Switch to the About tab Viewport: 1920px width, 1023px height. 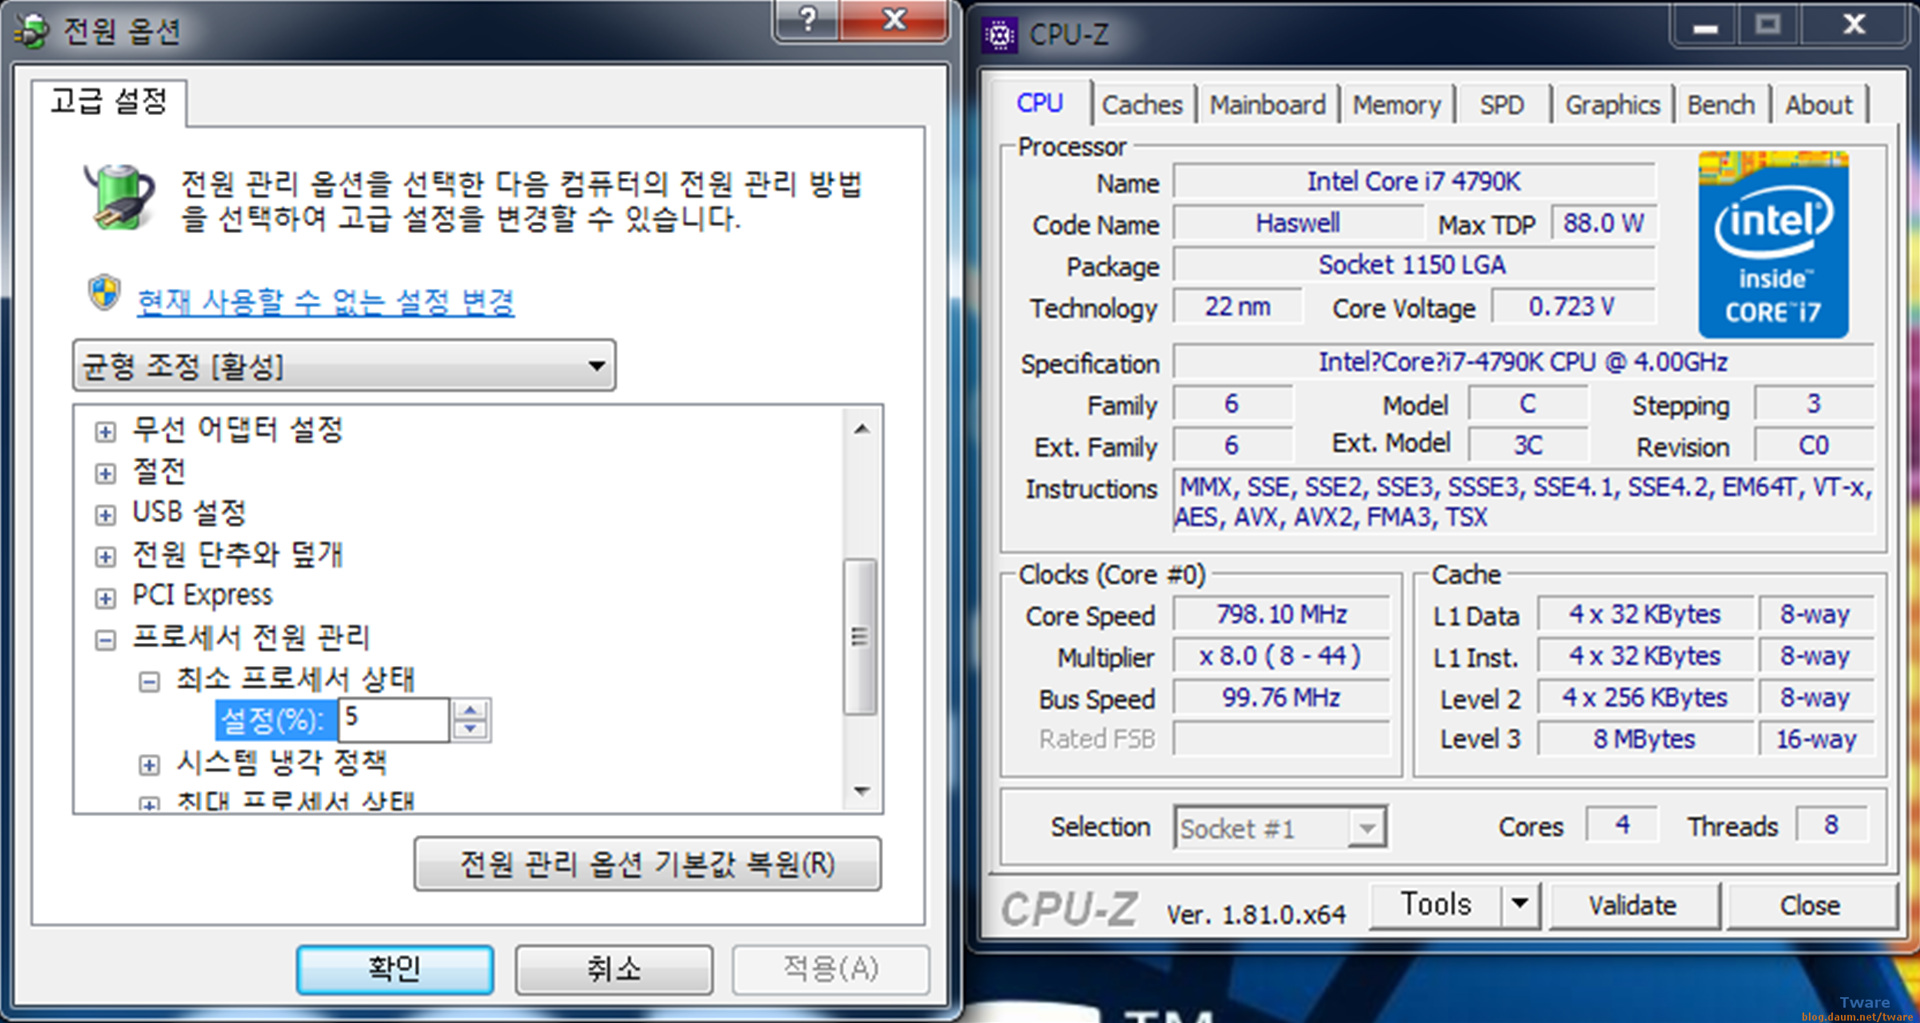(1819, 105)
